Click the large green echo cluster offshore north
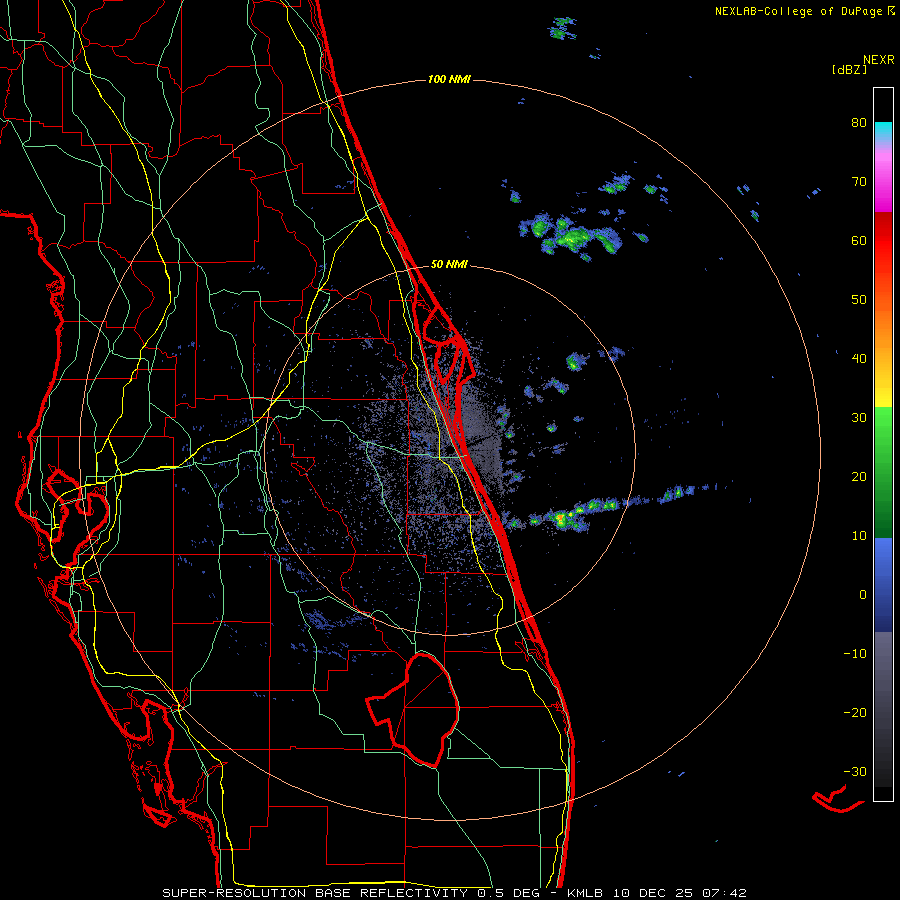Viewport: 900px width, 900px height. pyautogui.click(x=571, y=236)
